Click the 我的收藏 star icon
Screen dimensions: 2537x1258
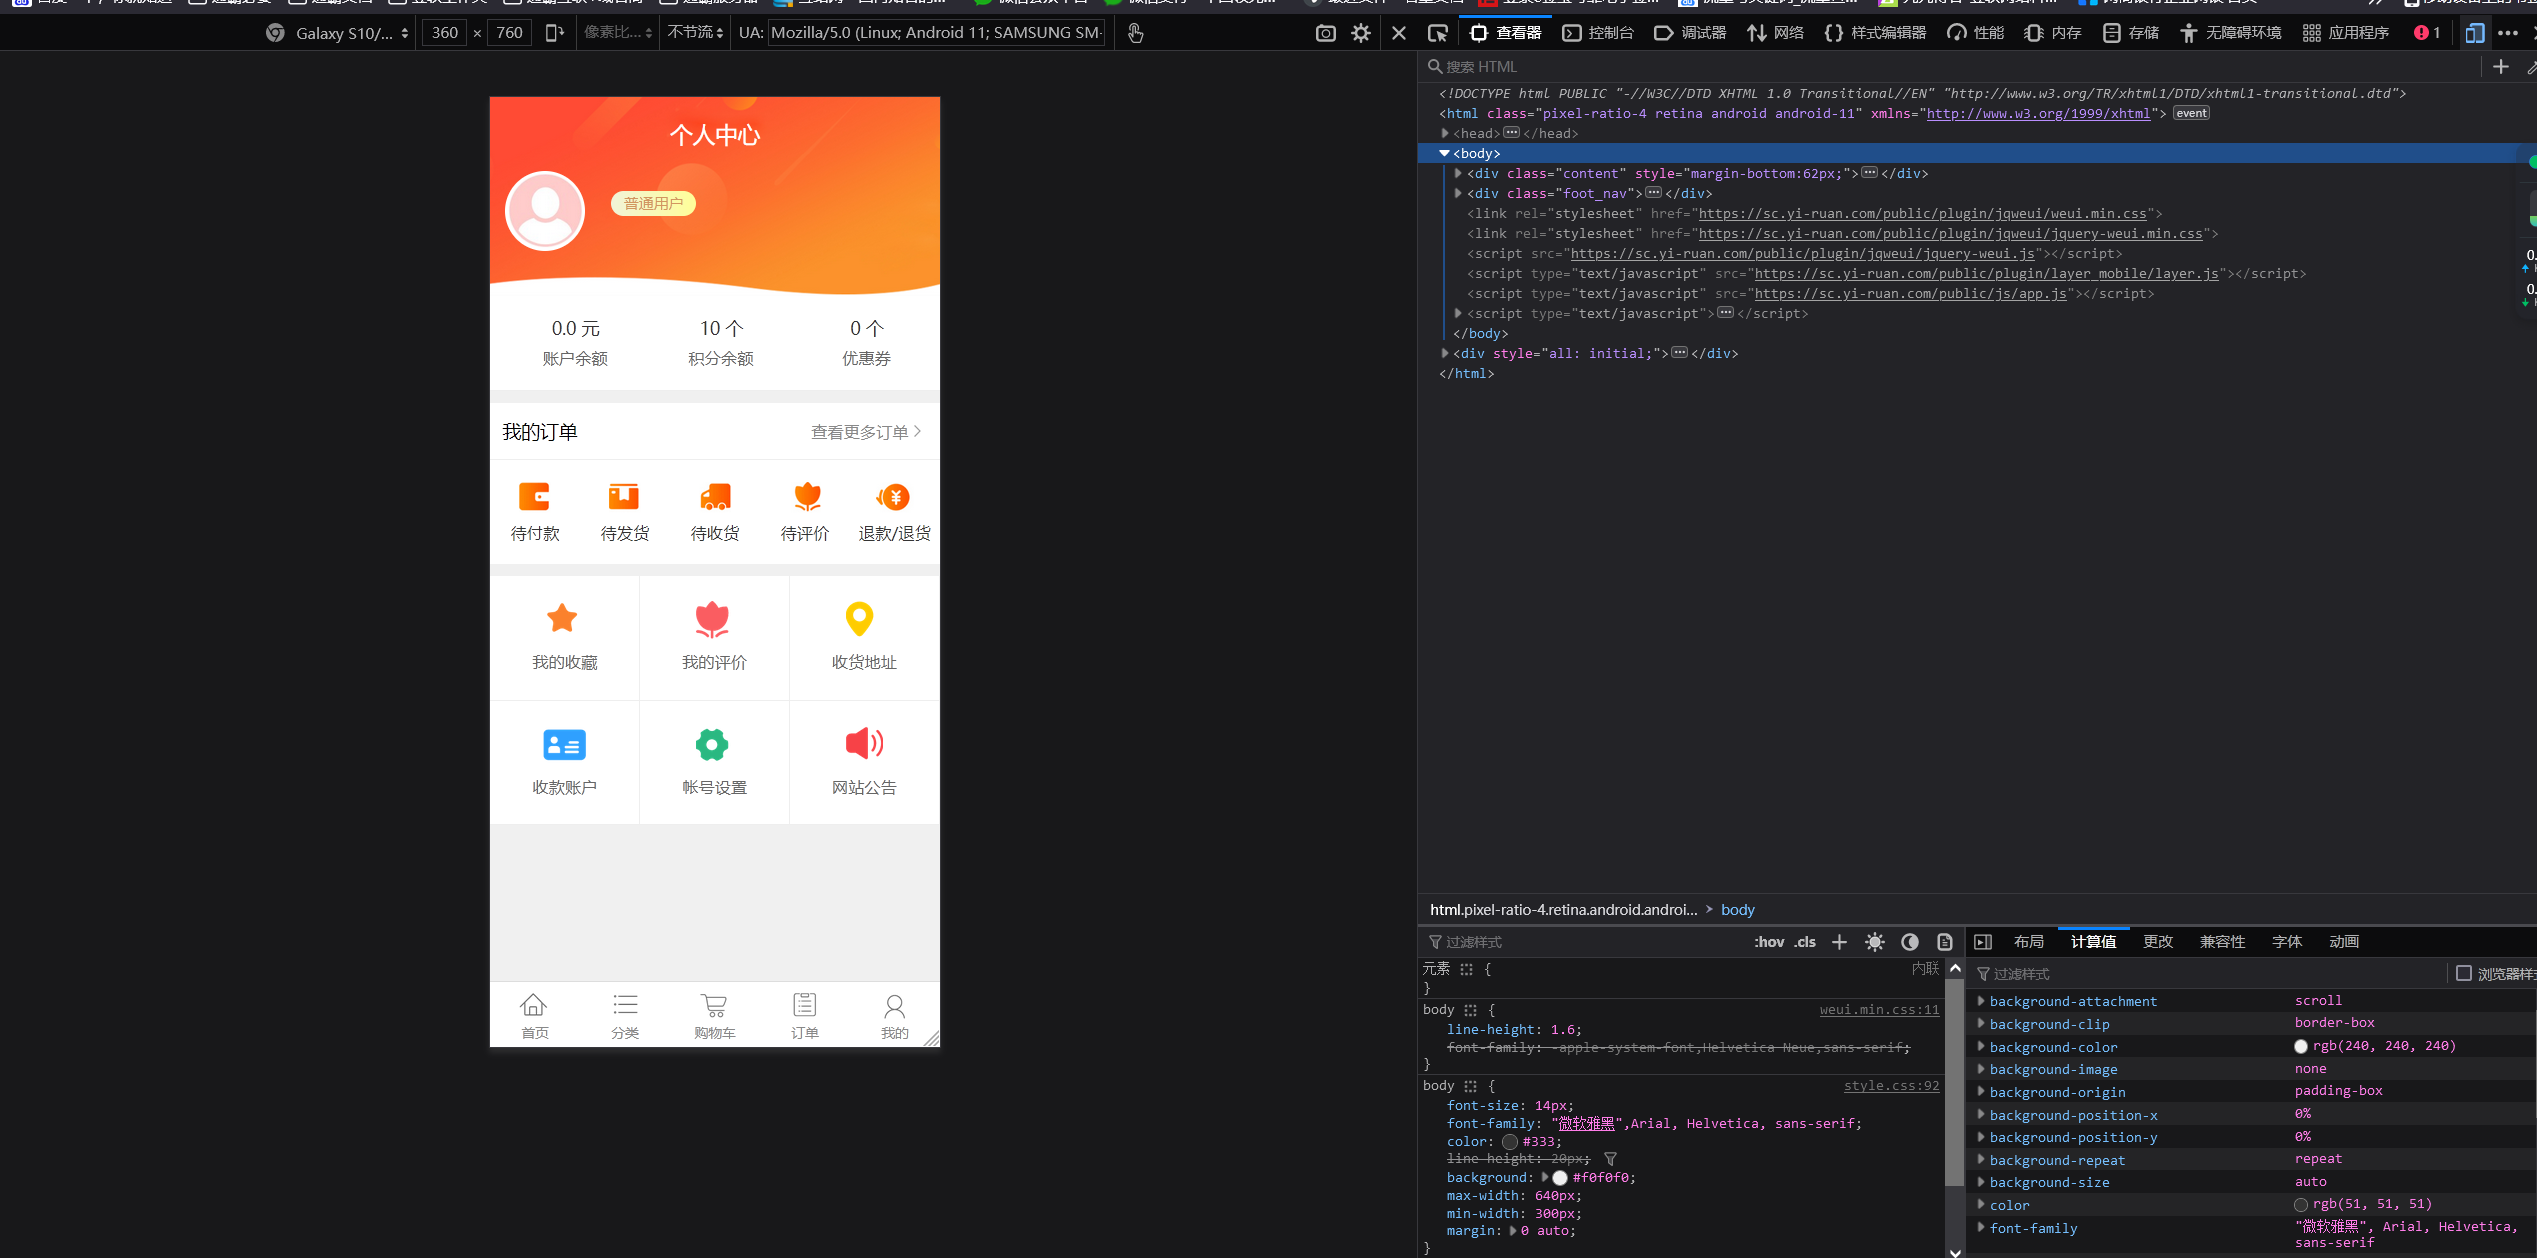coord(563,618)
